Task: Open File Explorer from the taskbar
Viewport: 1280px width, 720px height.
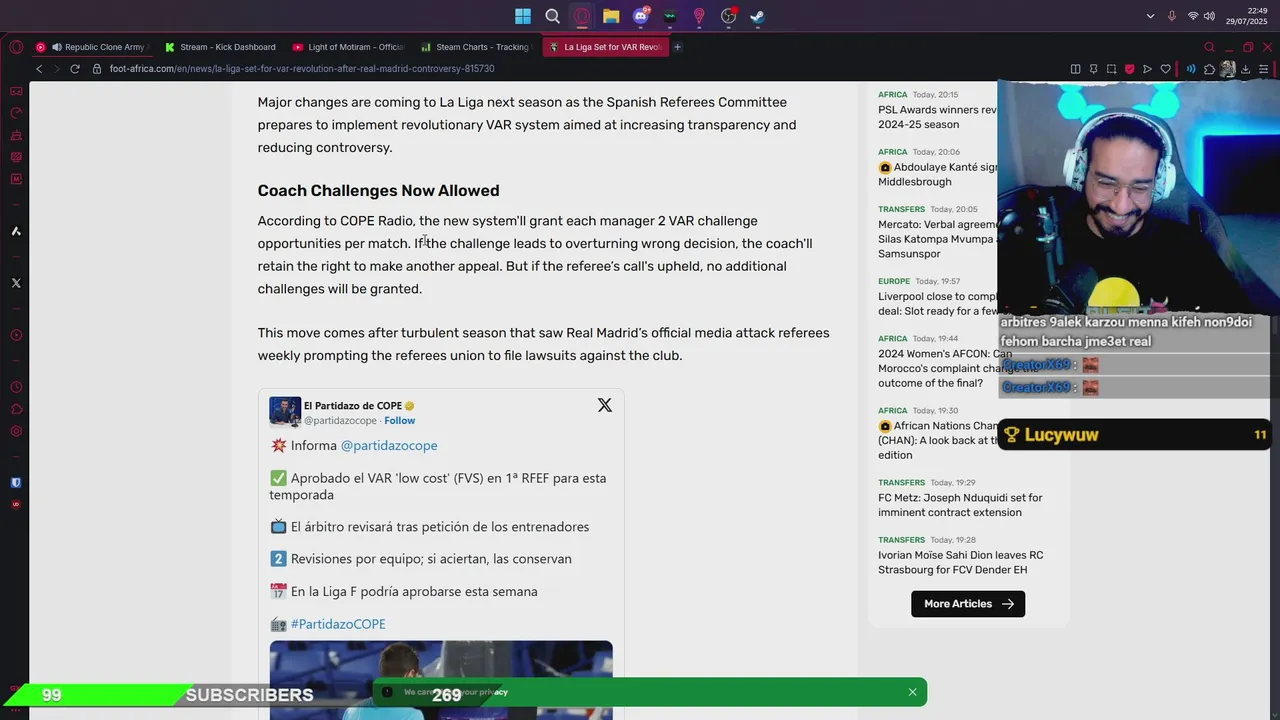Action: [x=611, y=16]
